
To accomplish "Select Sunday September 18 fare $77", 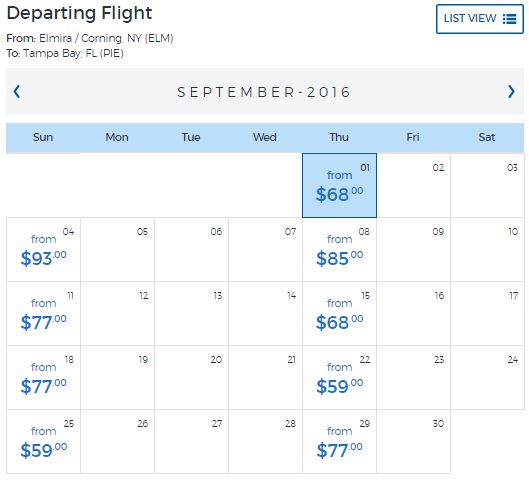I will pyautogui.click(x=44, y=378).
